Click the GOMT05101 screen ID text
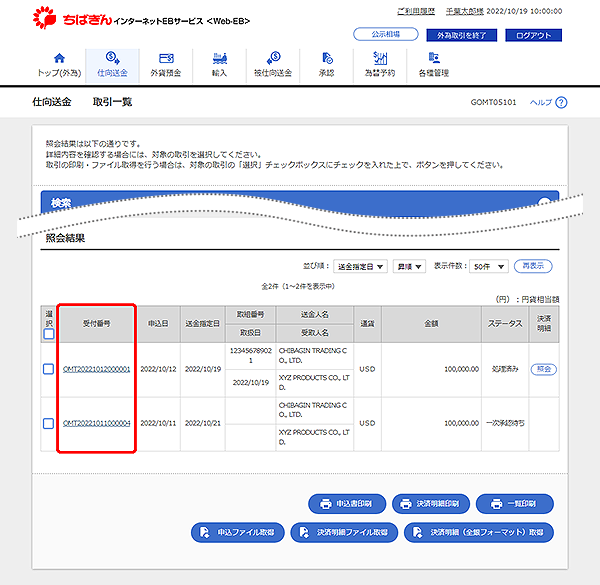This screenshot has width=600, height=585. (493, 103)
